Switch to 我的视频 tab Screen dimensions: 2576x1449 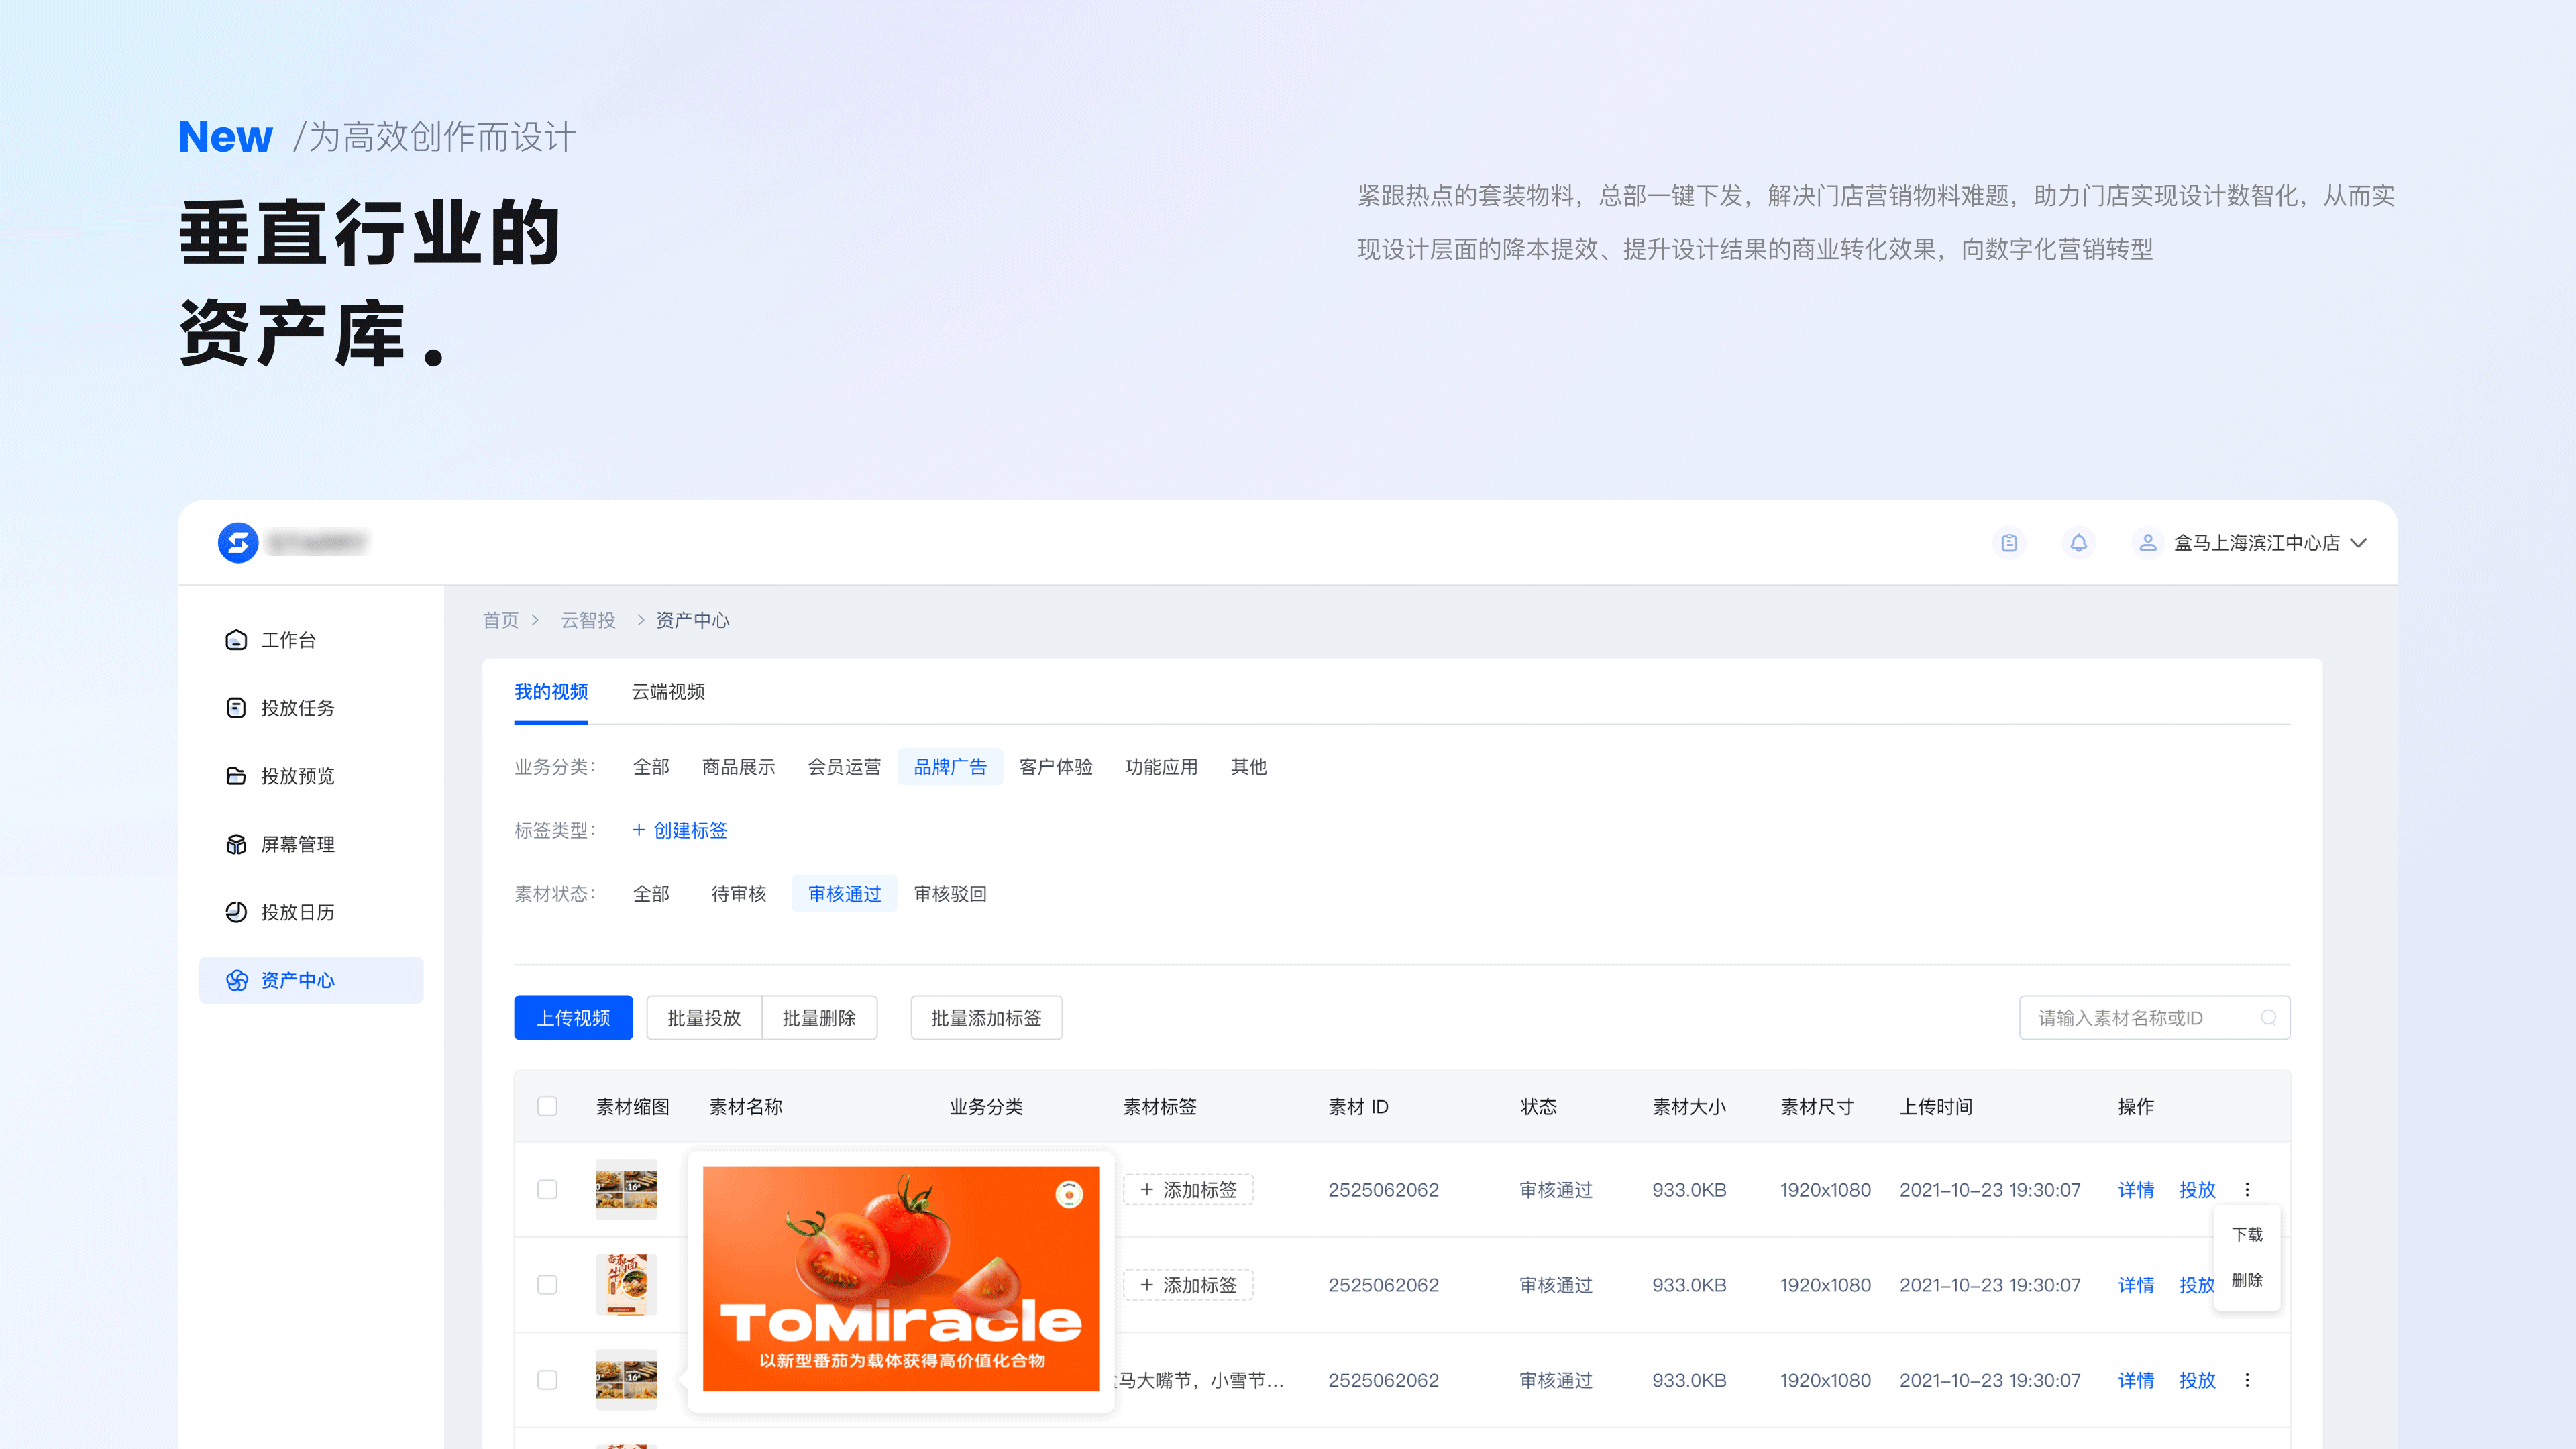click(551, 692)
